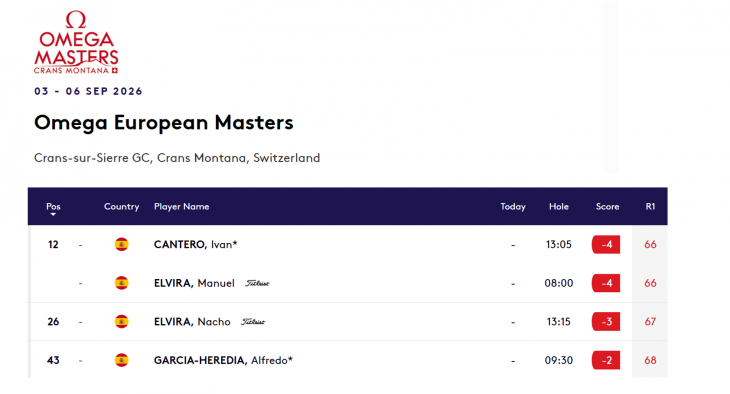Open GARCIA-HEREDIA, Alfredo player link
Image resolution: width=730 pixels, height=394 pixels.
pos(223,360)
